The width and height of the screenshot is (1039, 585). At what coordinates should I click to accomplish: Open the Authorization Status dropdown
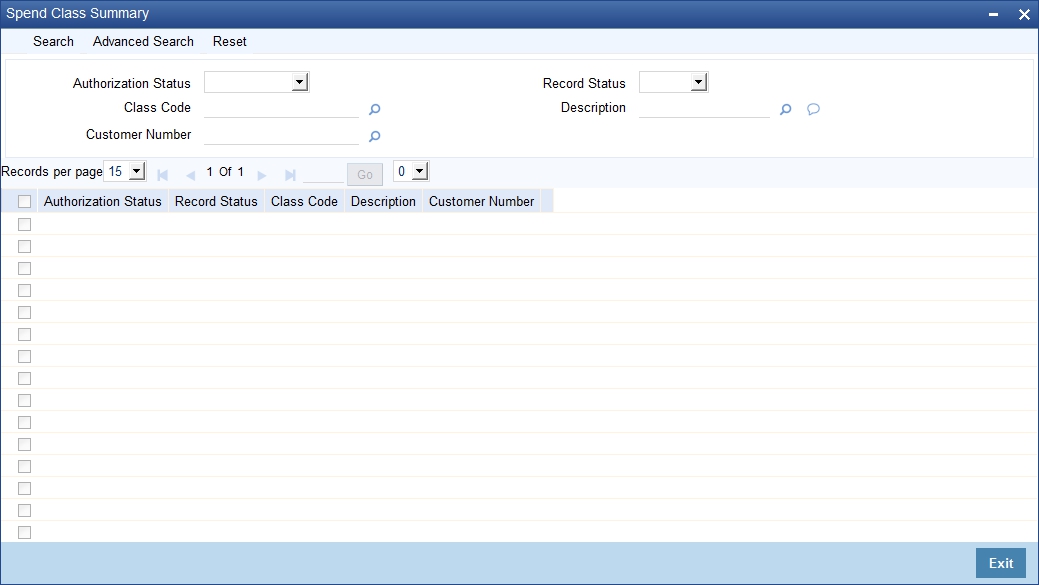tap(256, 82)
